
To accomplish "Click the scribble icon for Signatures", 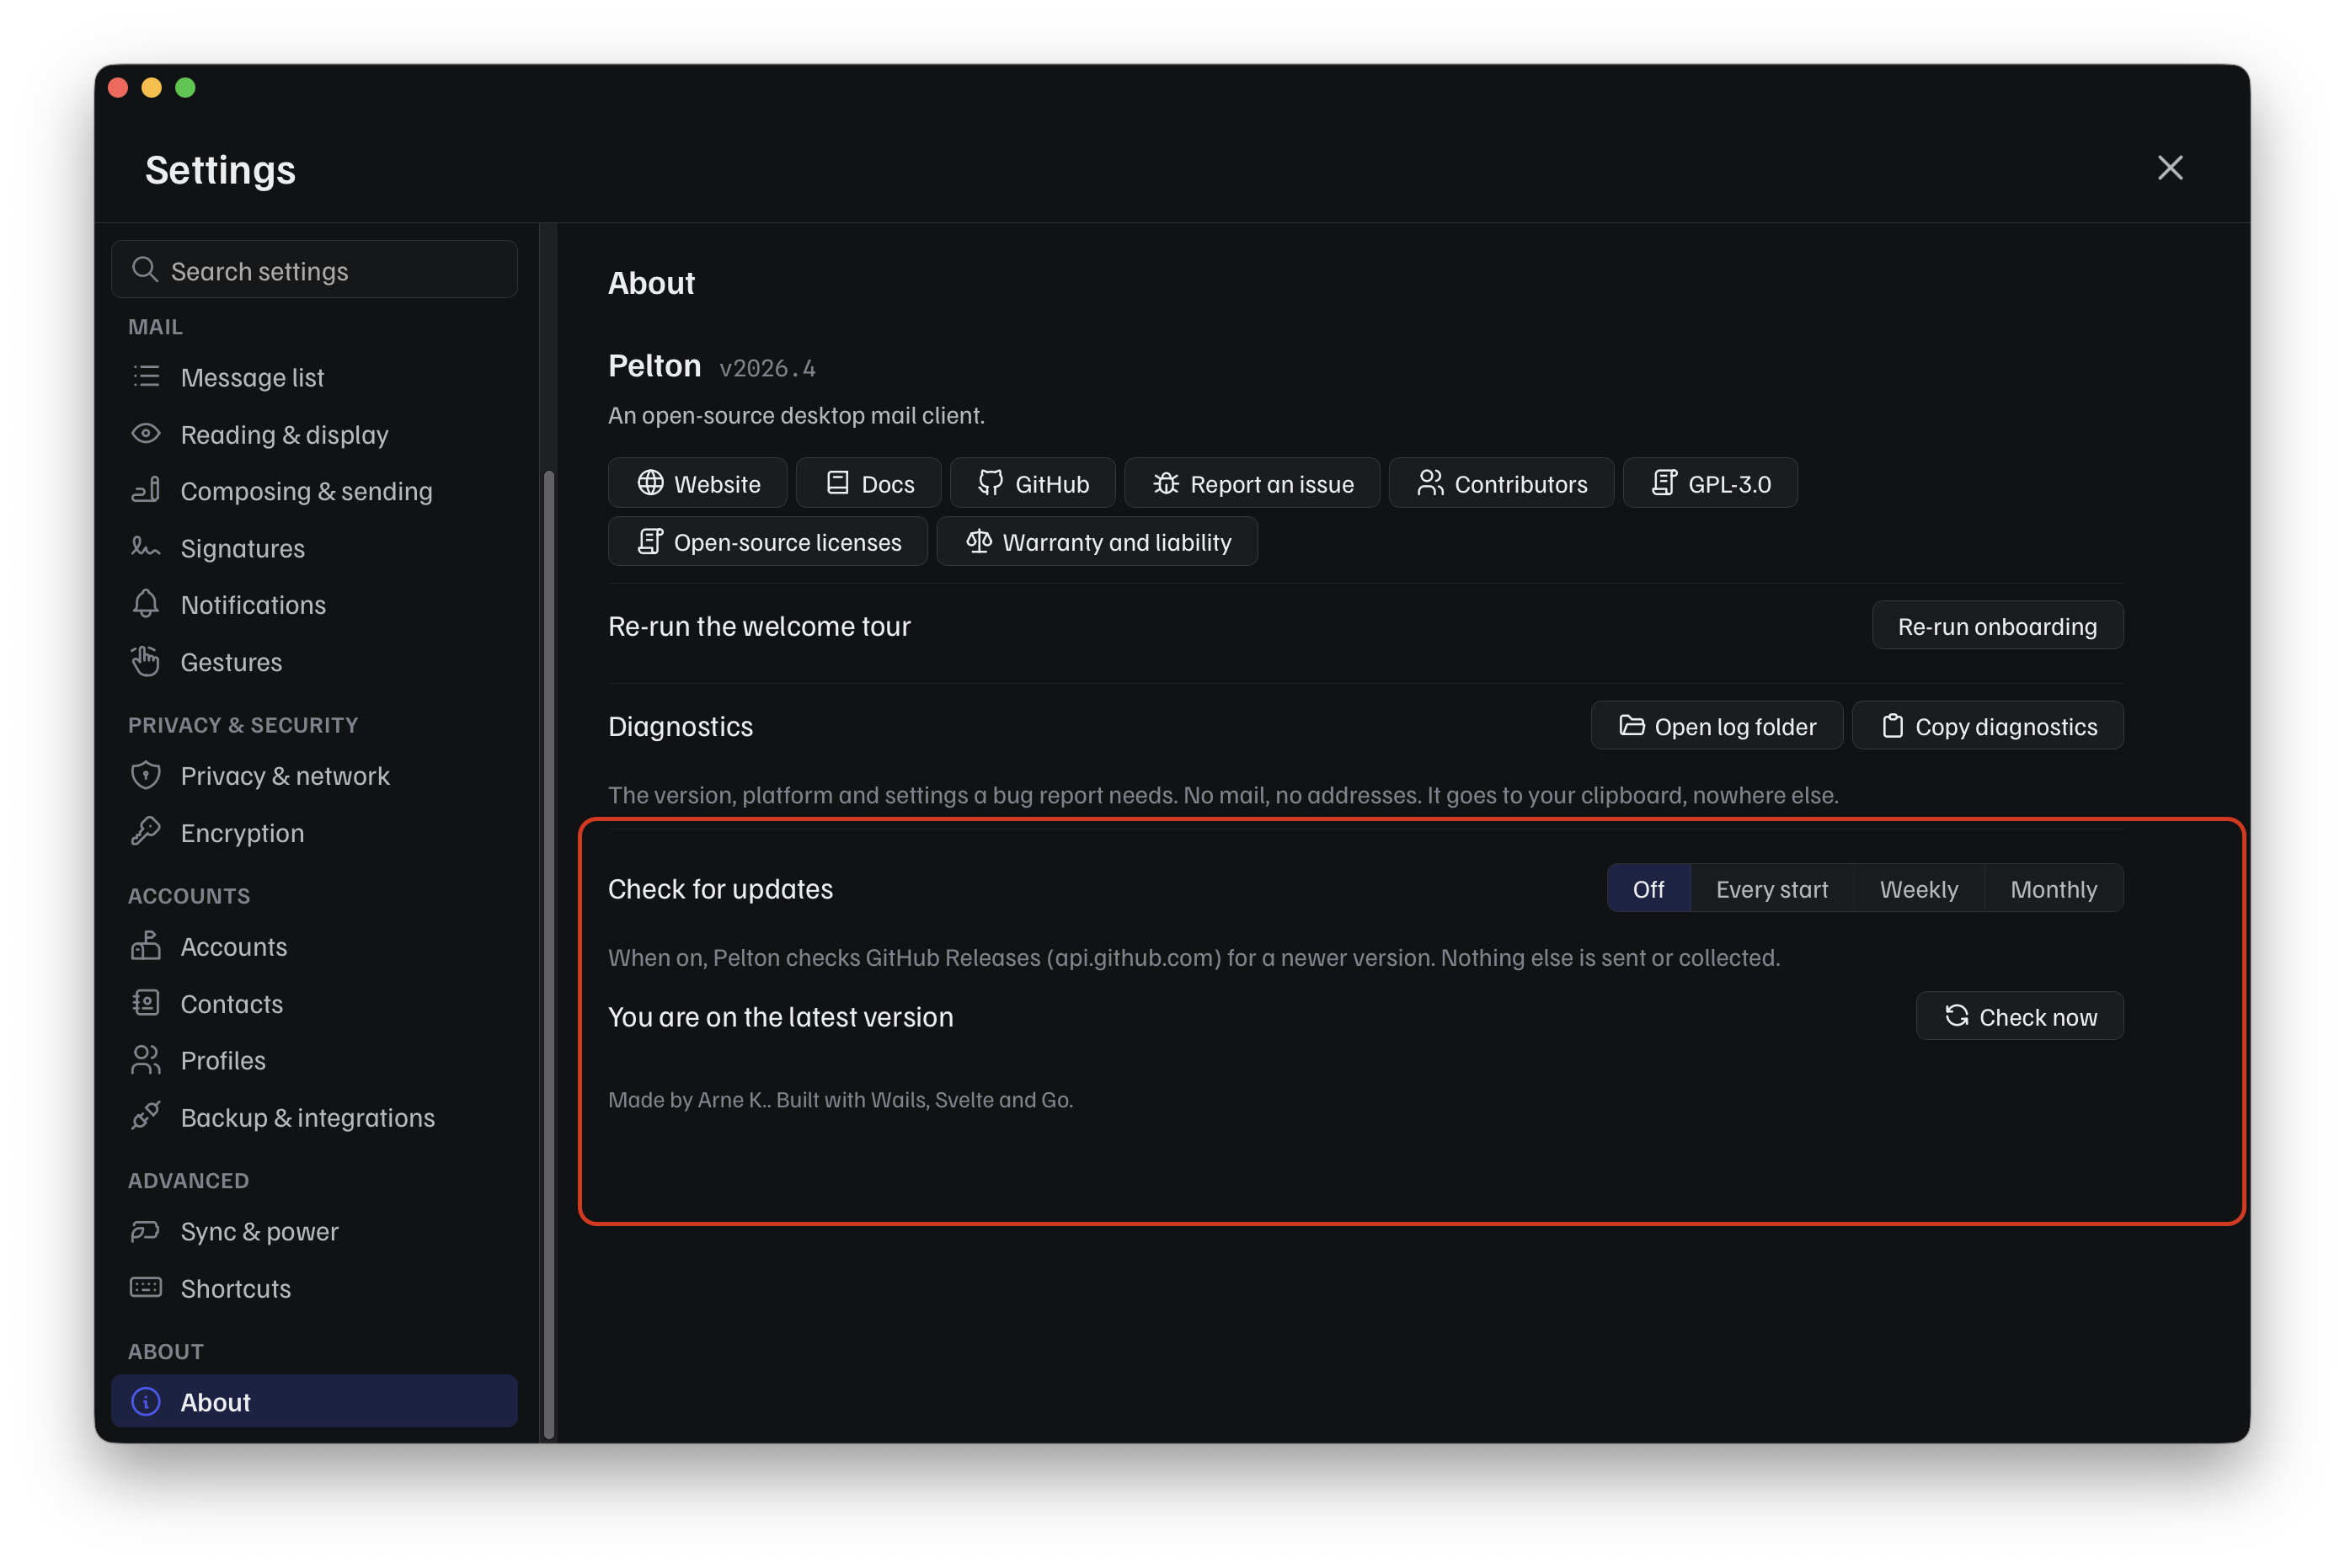I will pos(146,547).
